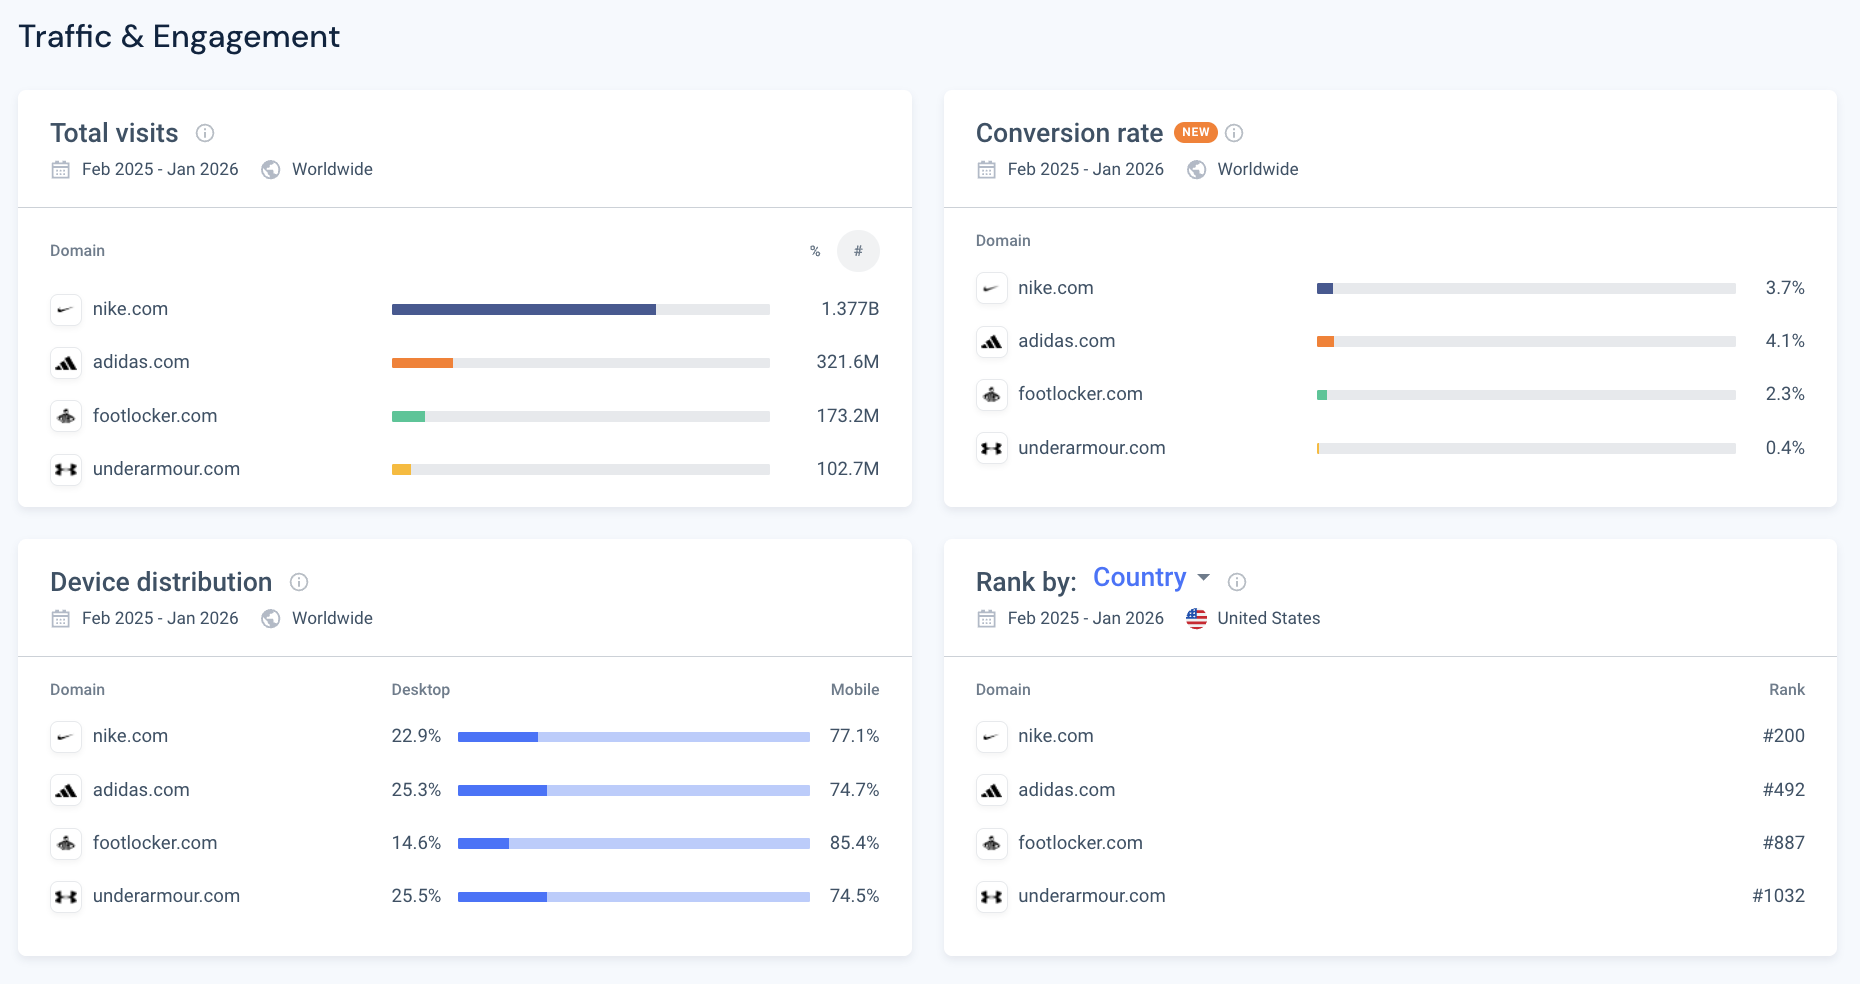
Task: Click adidas.com logo in Total visits
Action: [x=66, y=363]
